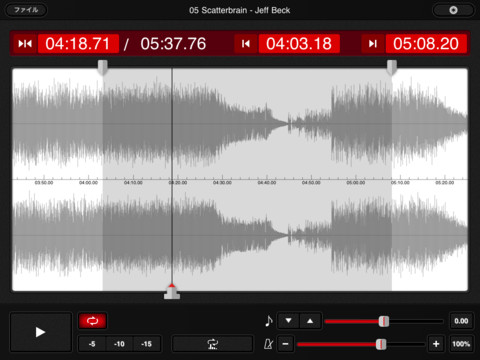
Task: Click the loop end marker above waveform
Action: tap(392, 68)
